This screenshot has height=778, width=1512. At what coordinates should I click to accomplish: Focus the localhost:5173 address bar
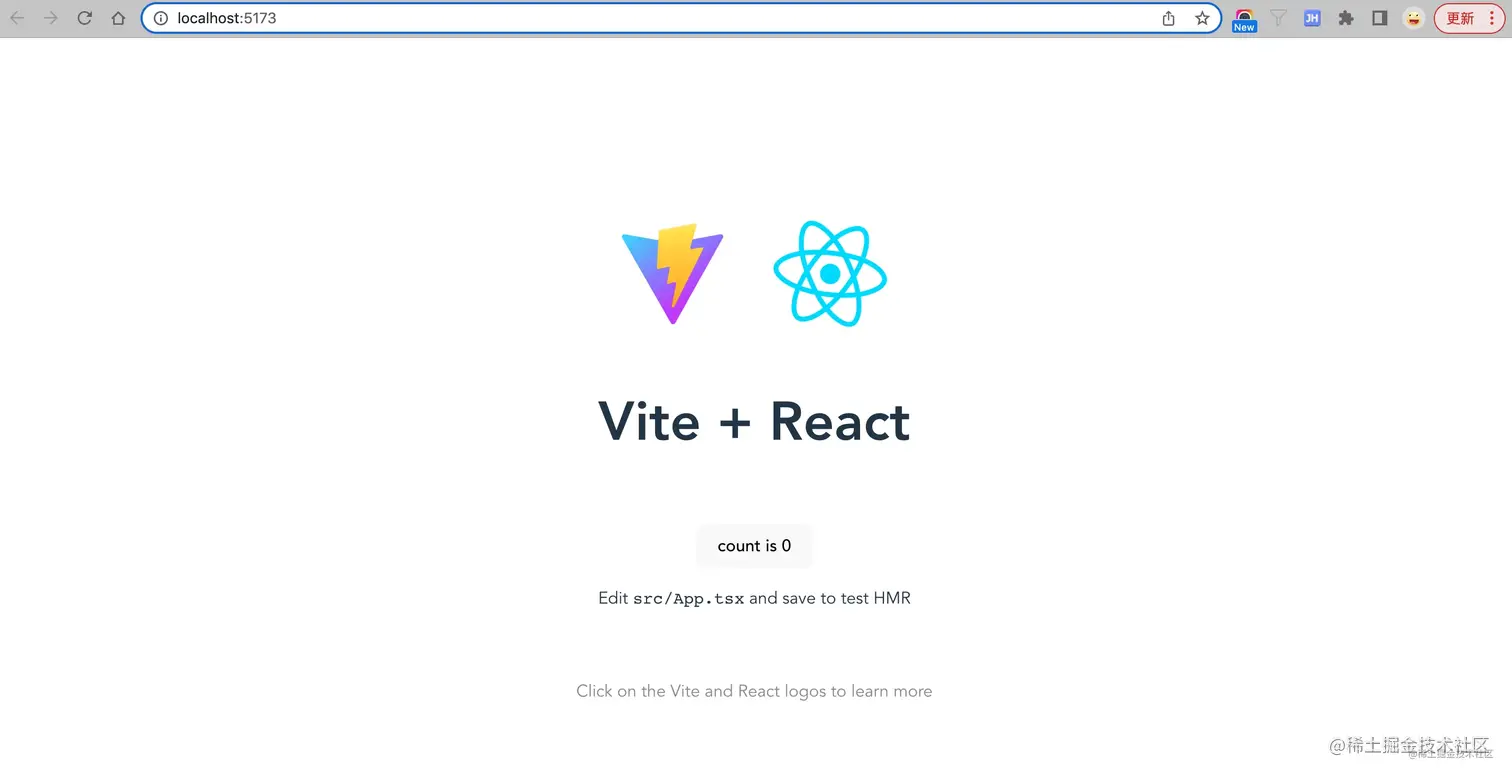[x=680, y=18]
